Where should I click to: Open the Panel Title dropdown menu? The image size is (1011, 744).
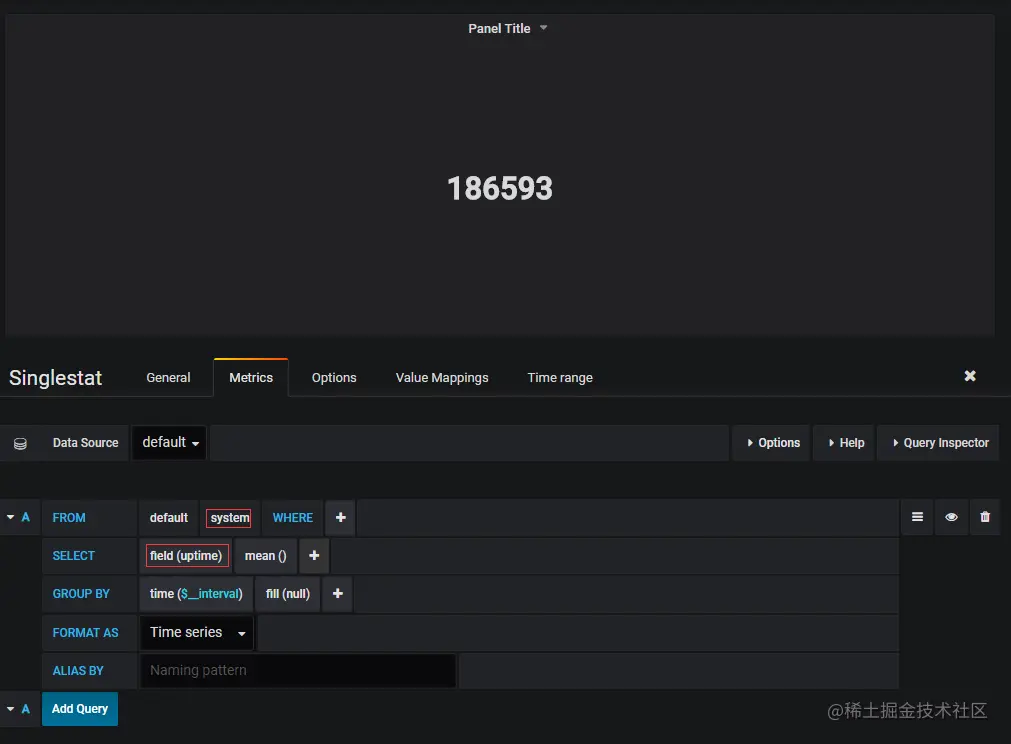click(x=507, y=28)
